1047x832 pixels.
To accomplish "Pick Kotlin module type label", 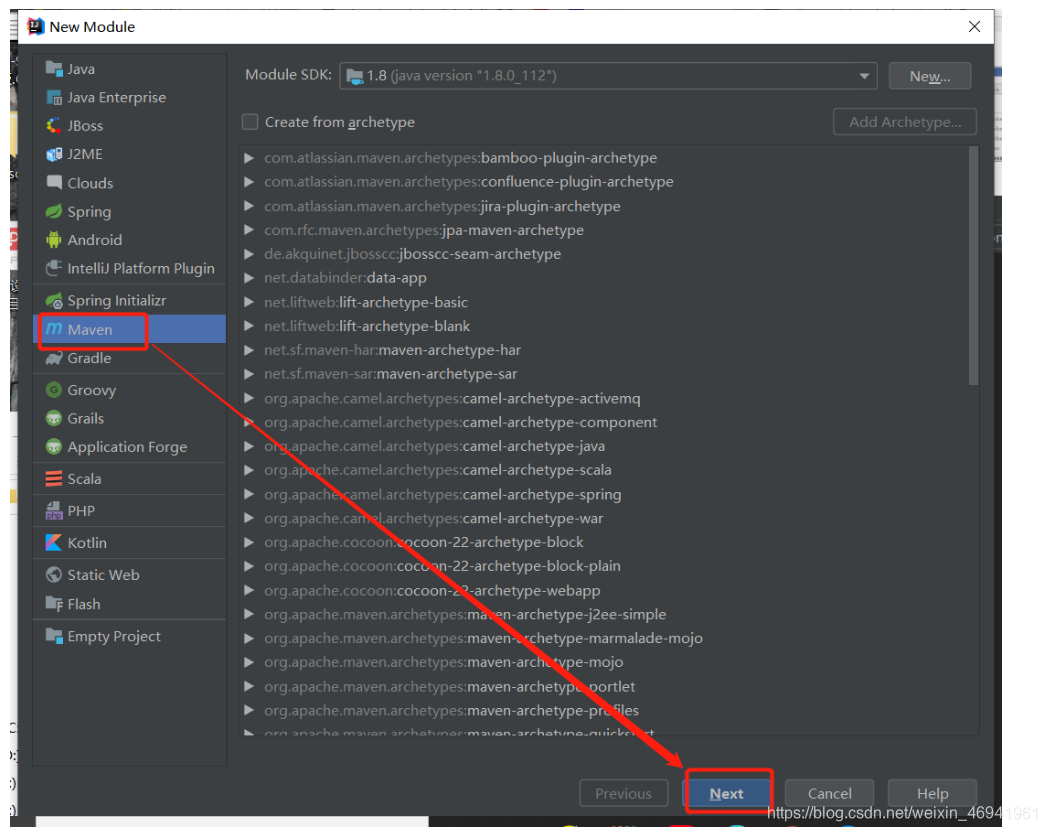I will (x=87, y=542).
